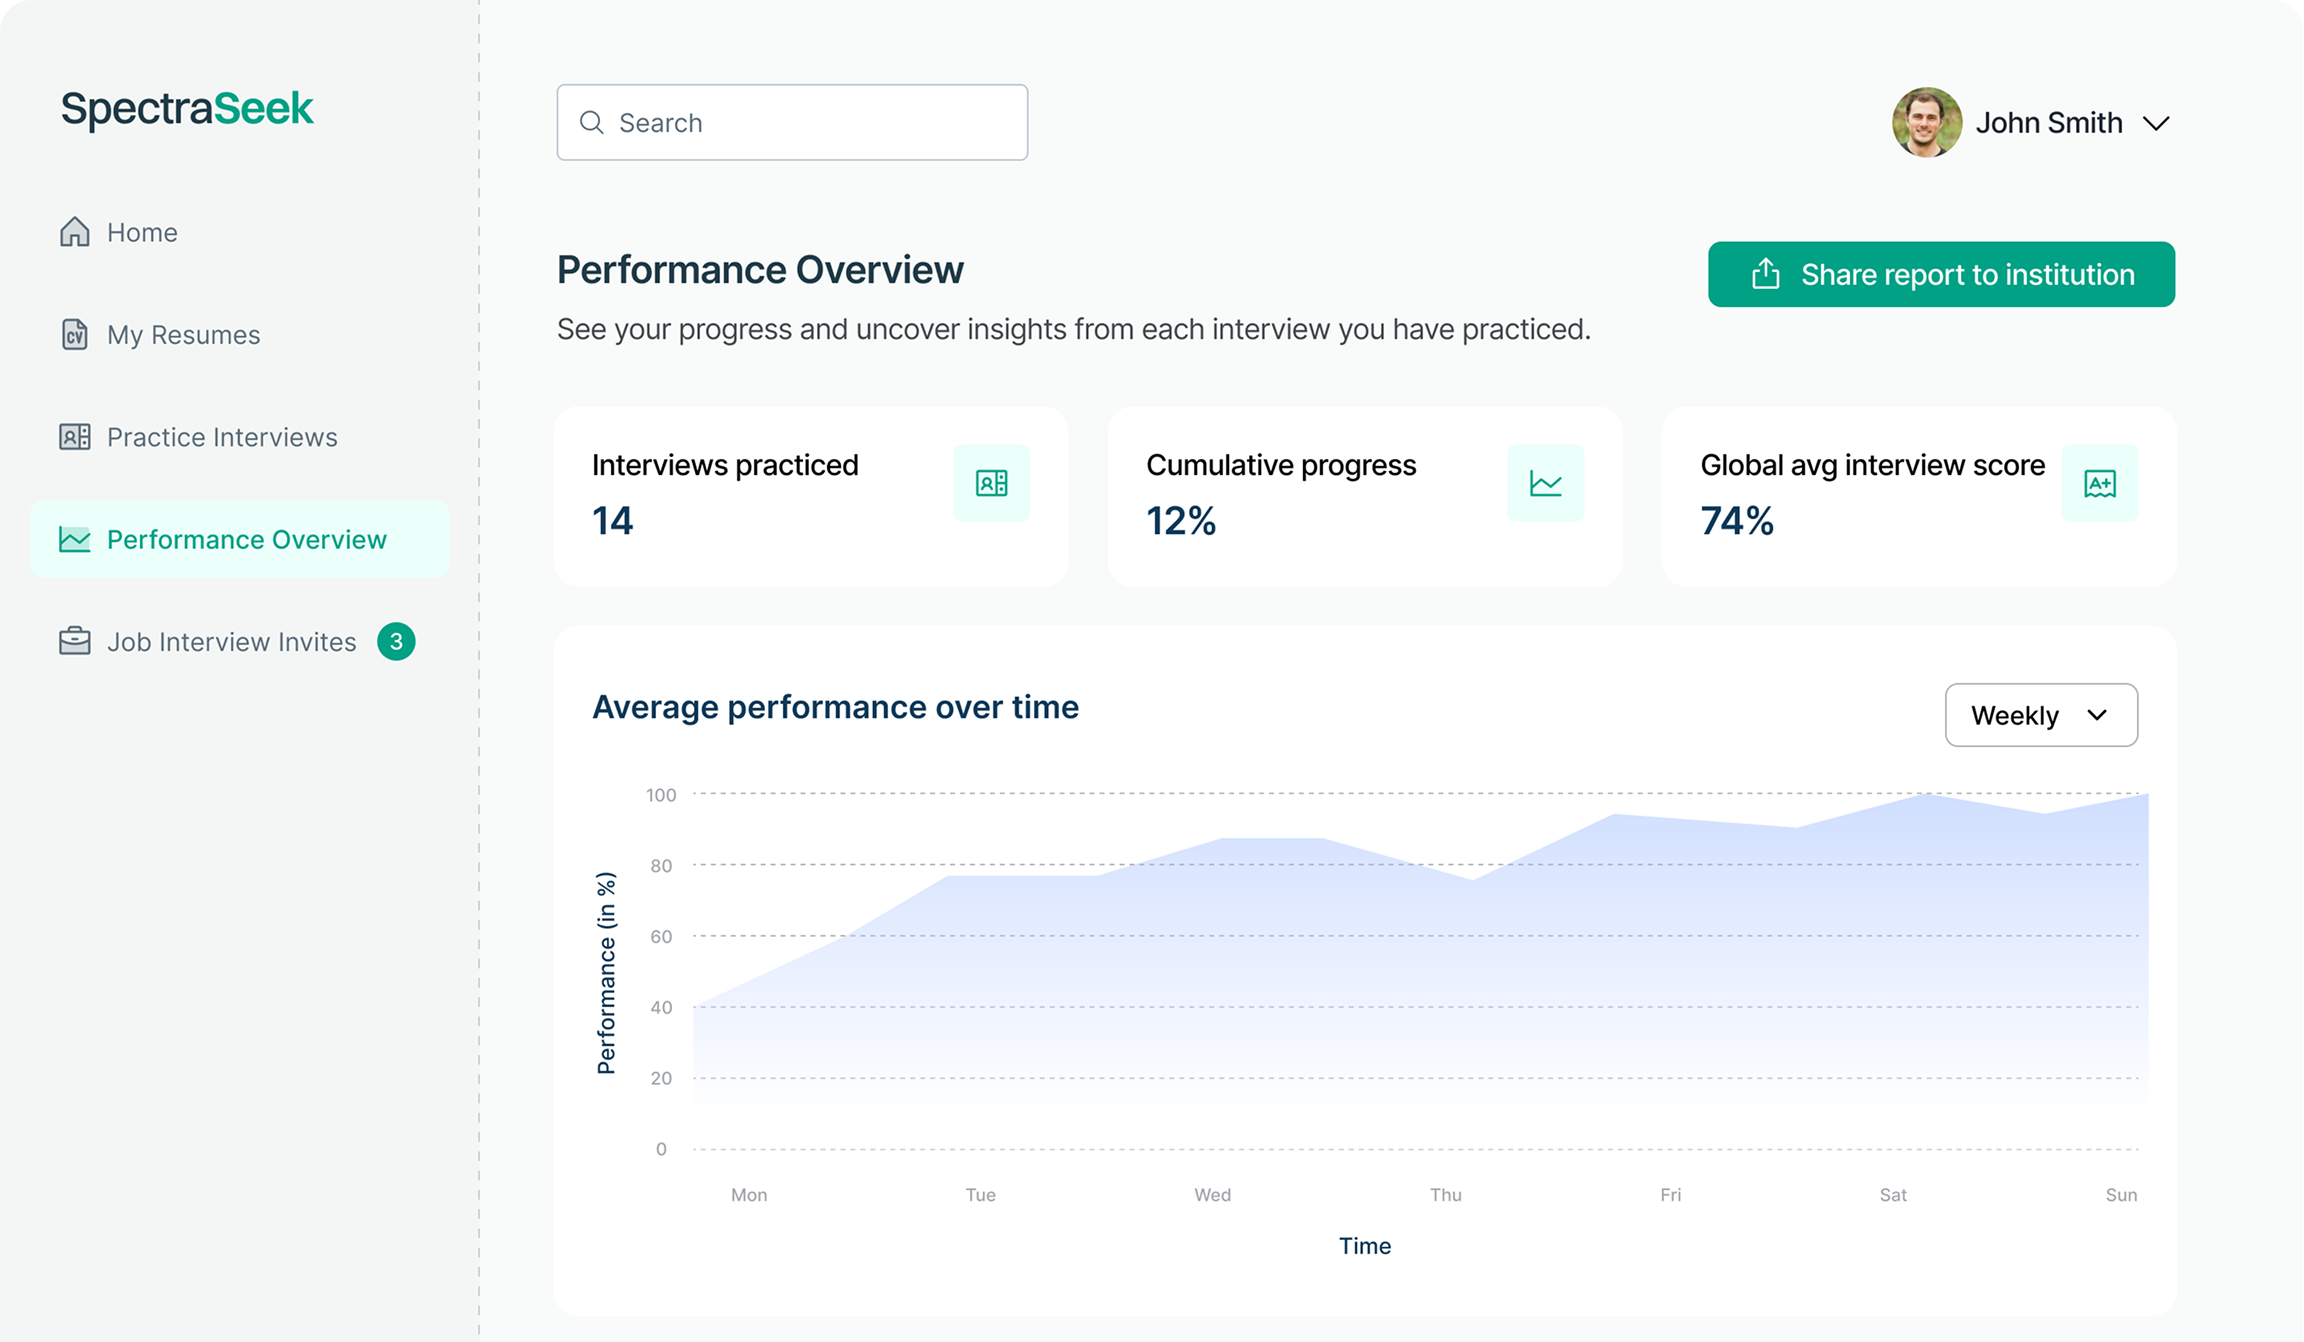Viewport: 2304px width, 1342px height.
Task: Select Performance Overview in sidebar
Action: pyautogui.click(x=240, y=539)
